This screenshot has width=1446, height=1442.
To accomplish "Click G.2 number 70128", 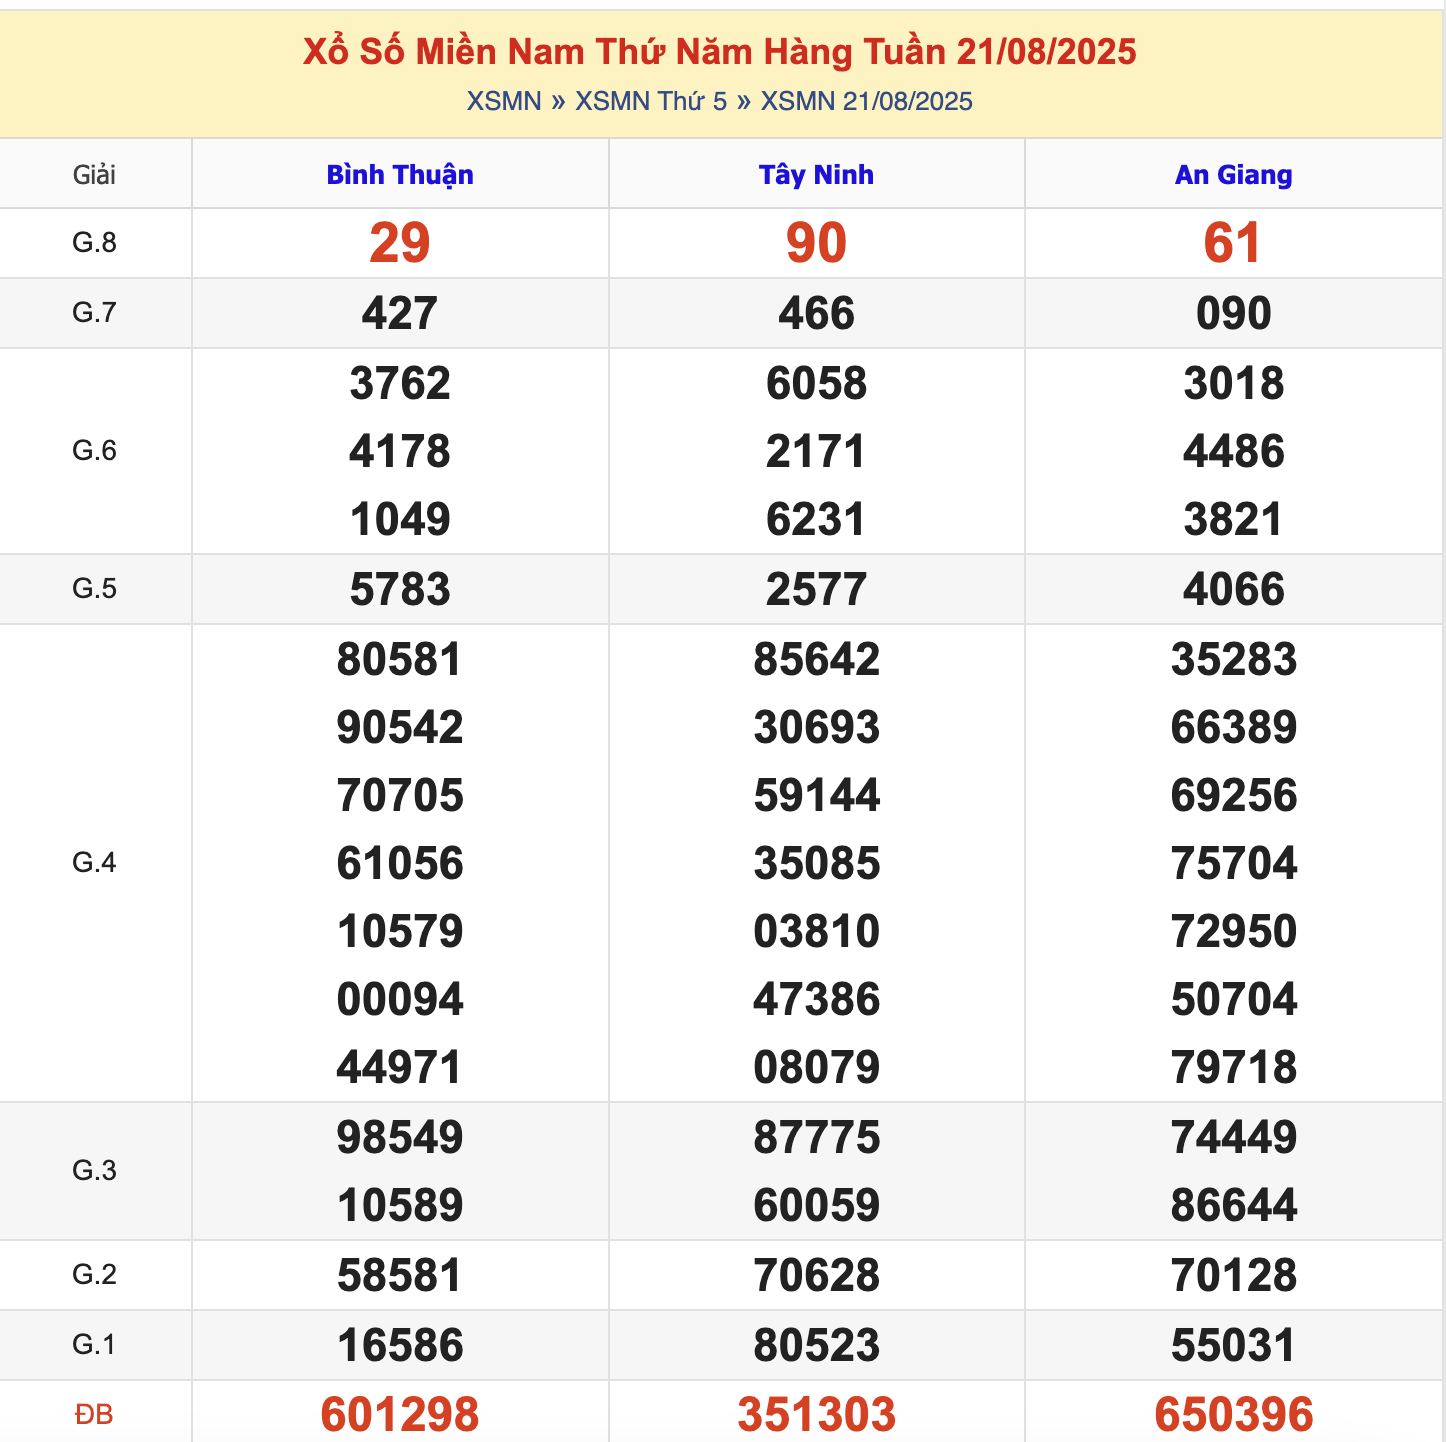I will 1233,1275.
